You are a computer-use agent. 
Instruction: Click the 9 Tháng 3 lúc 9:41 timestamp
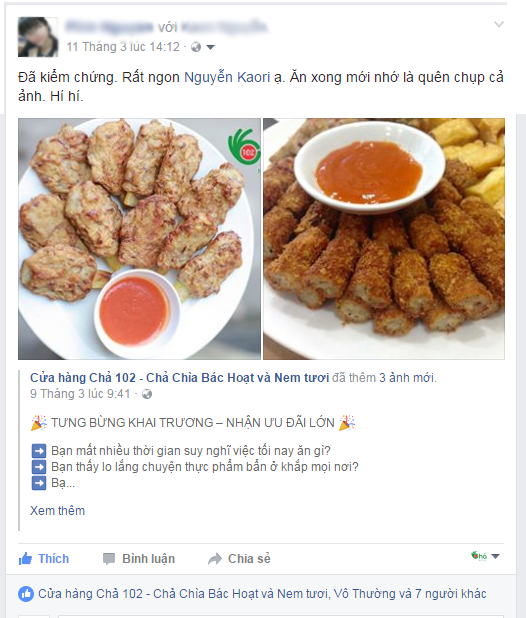(x=80, y=394)
